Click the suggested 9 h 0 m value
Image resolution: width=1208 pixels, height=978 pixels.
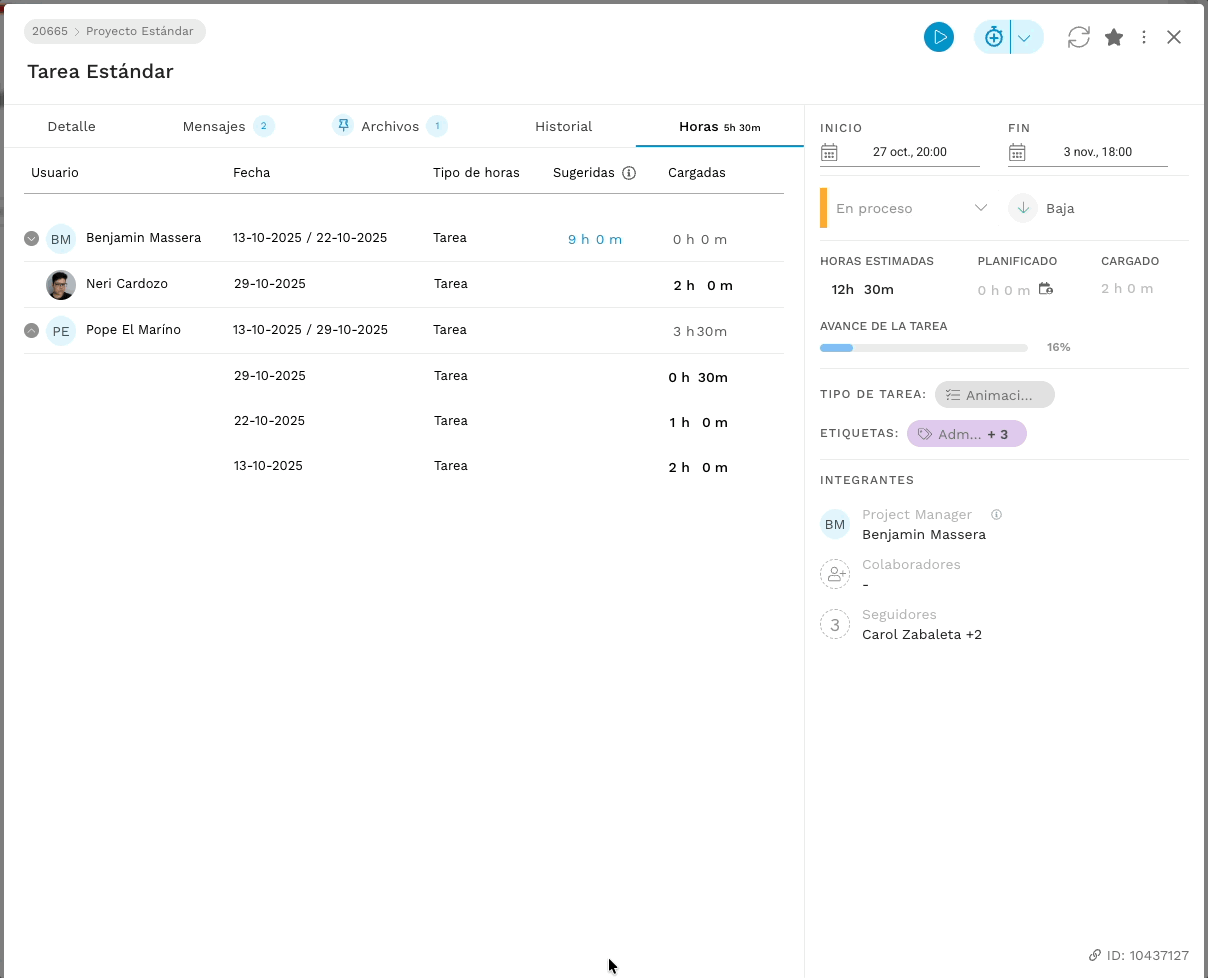coord(595,240)
